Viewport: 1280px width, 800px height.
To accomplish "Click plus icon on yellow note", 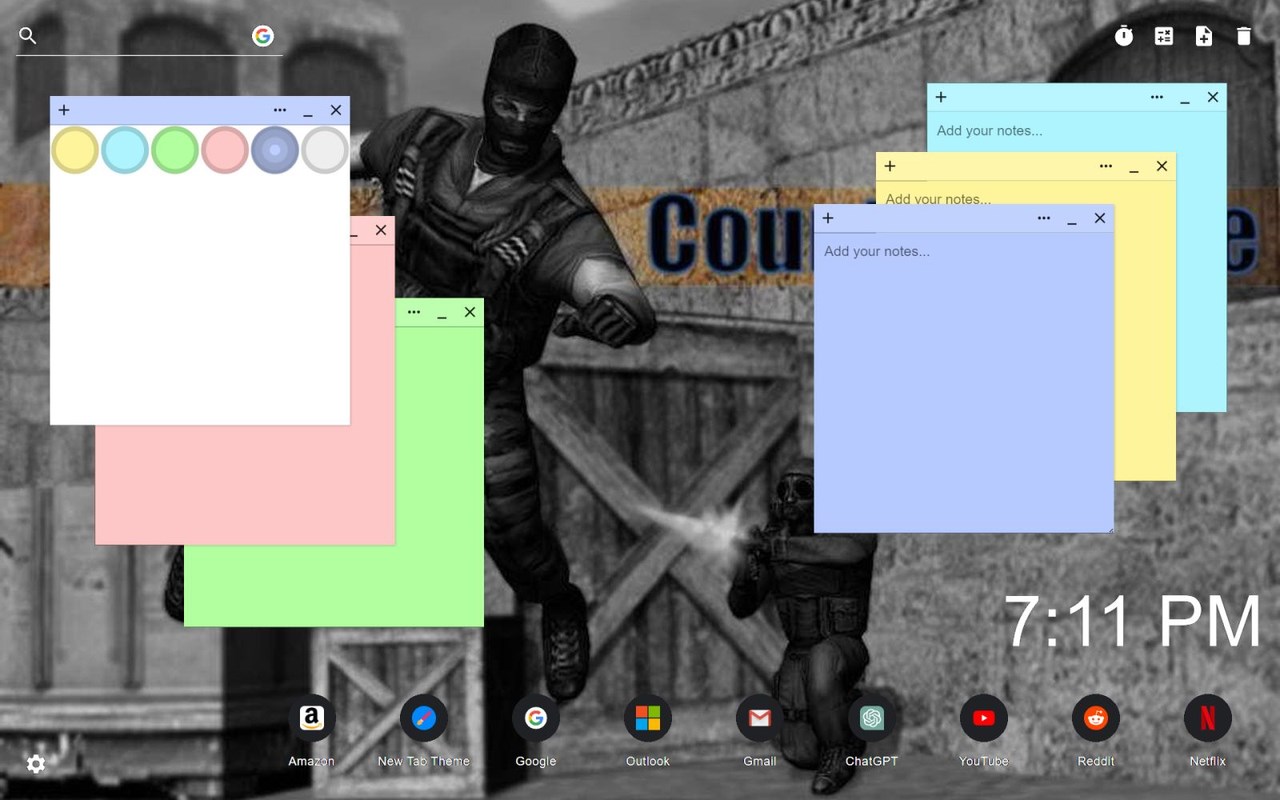I will [x=890, y=166].
